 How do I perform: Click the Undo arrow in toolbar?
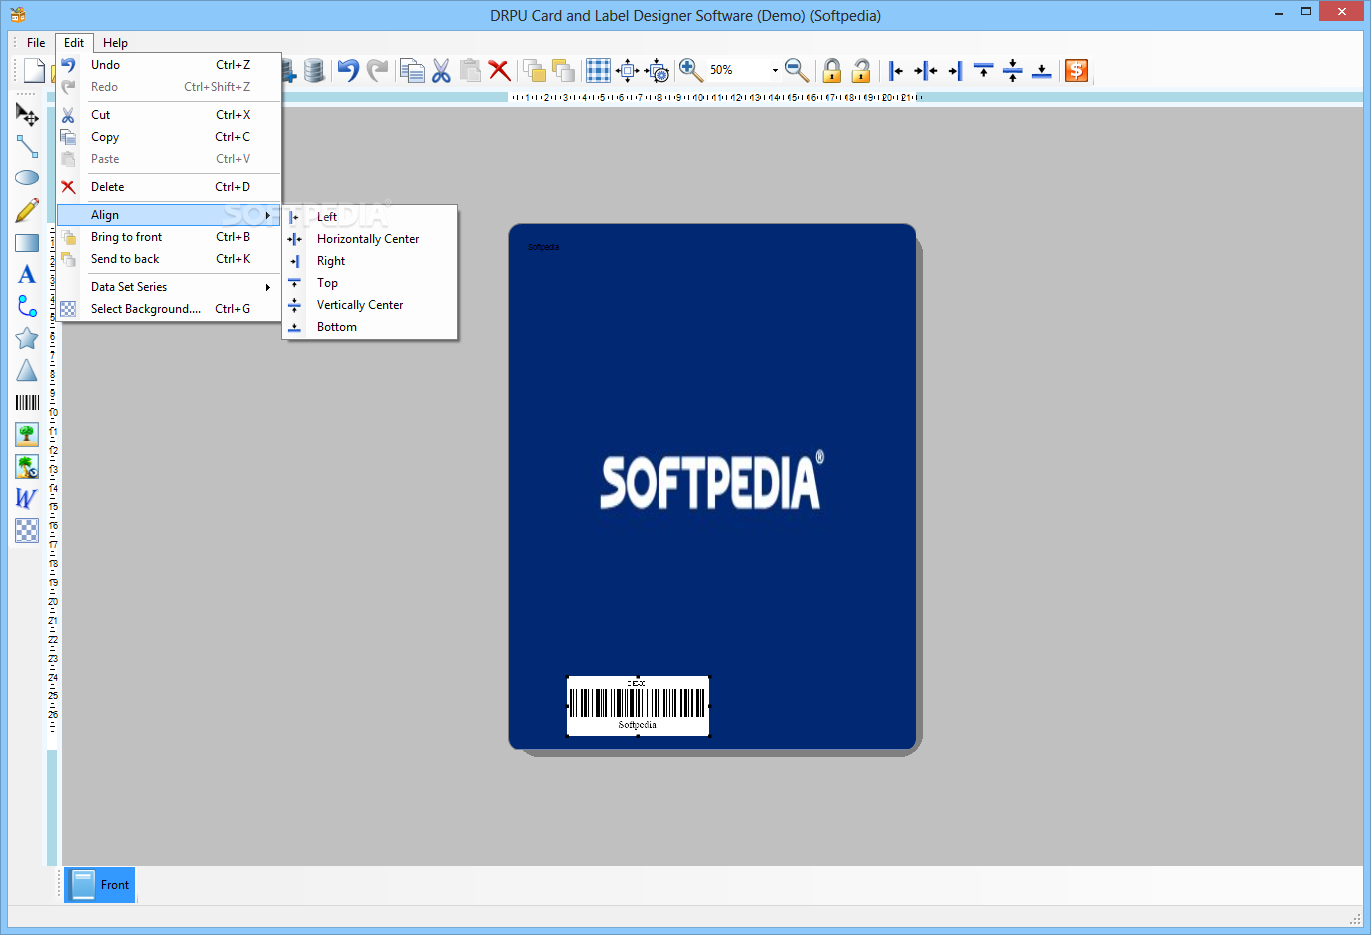(x=348, y=70)
